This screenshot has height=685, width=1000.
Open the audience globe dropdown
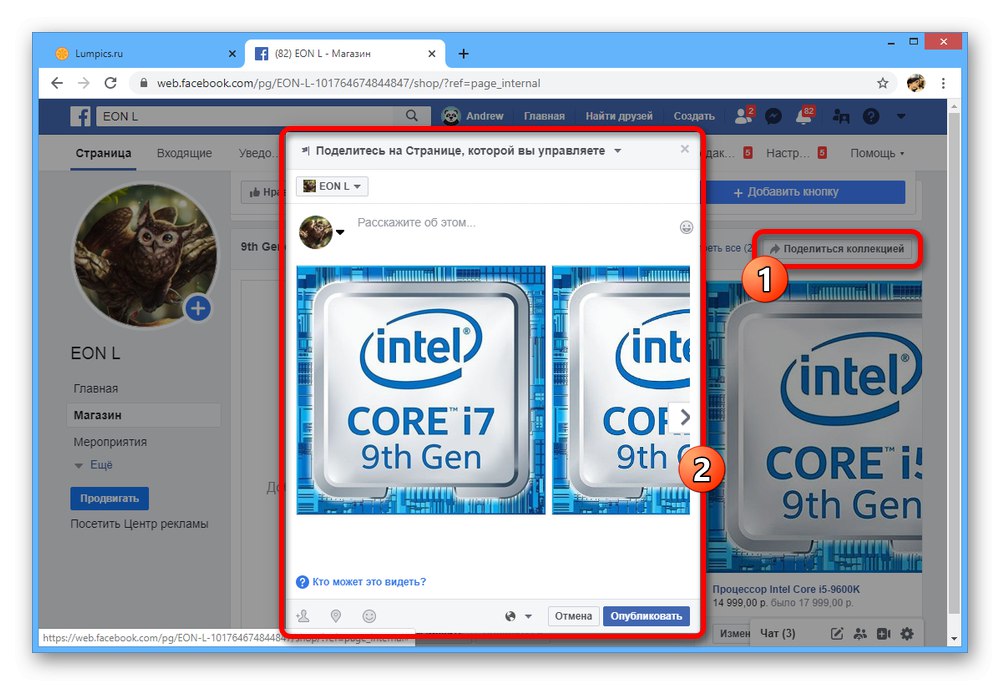click(x=518, y=616)
